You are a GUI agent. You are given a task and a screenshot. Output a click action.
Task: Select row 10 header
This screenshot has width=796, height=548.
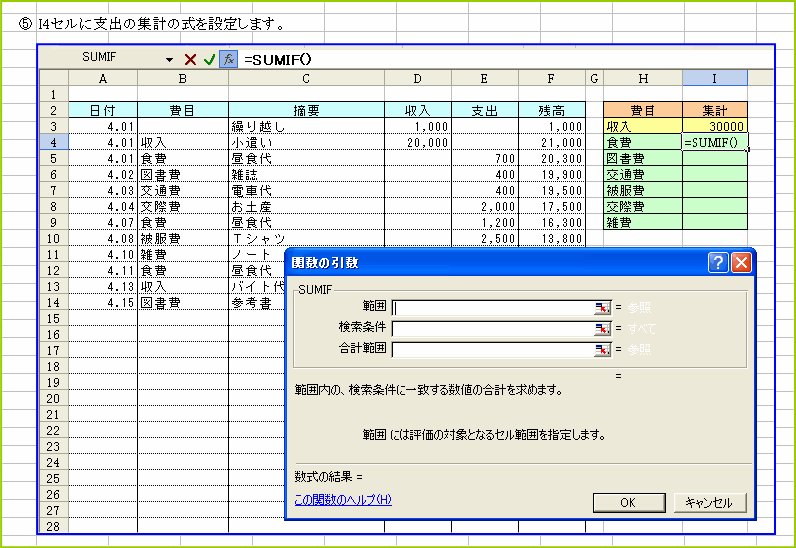coord(54,238)
